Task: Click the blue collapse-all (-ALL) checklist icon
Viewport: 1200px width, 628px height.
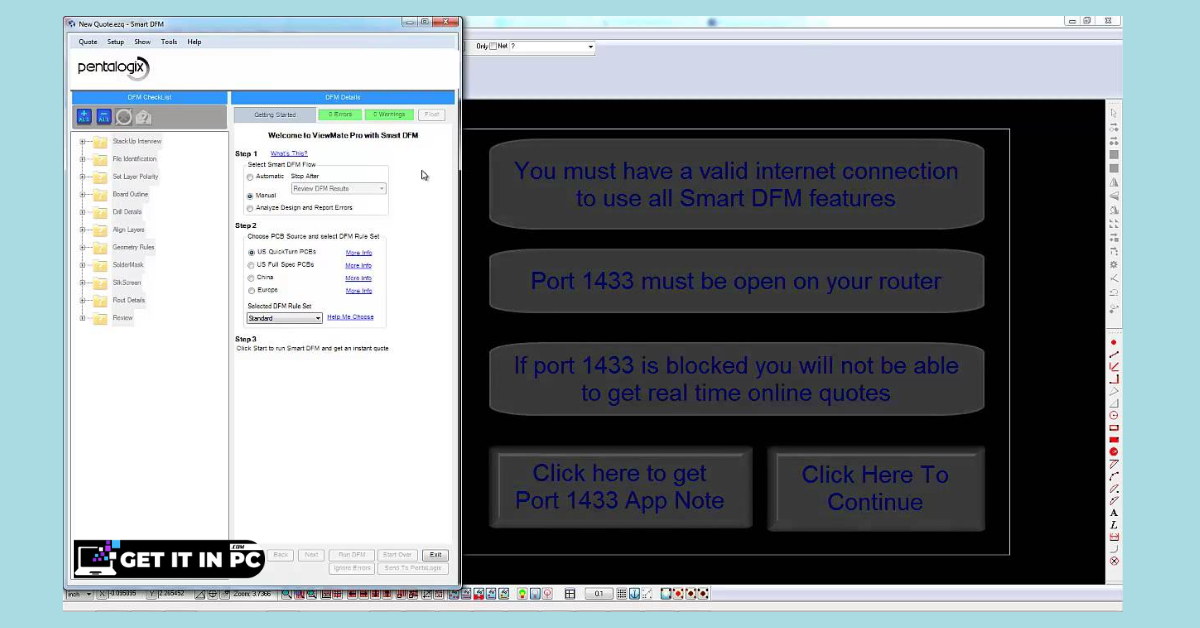Action: coord(104,117)
